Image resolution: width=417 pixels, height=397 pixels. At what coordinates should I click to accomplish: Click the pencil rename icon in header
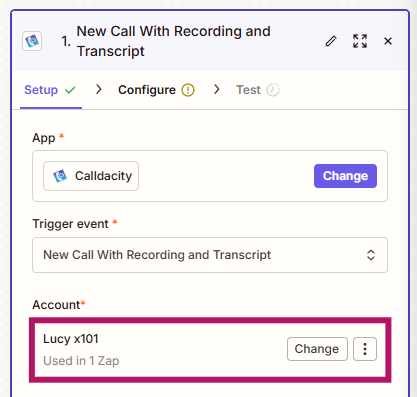pyautogui.click(x=331, y=41)
